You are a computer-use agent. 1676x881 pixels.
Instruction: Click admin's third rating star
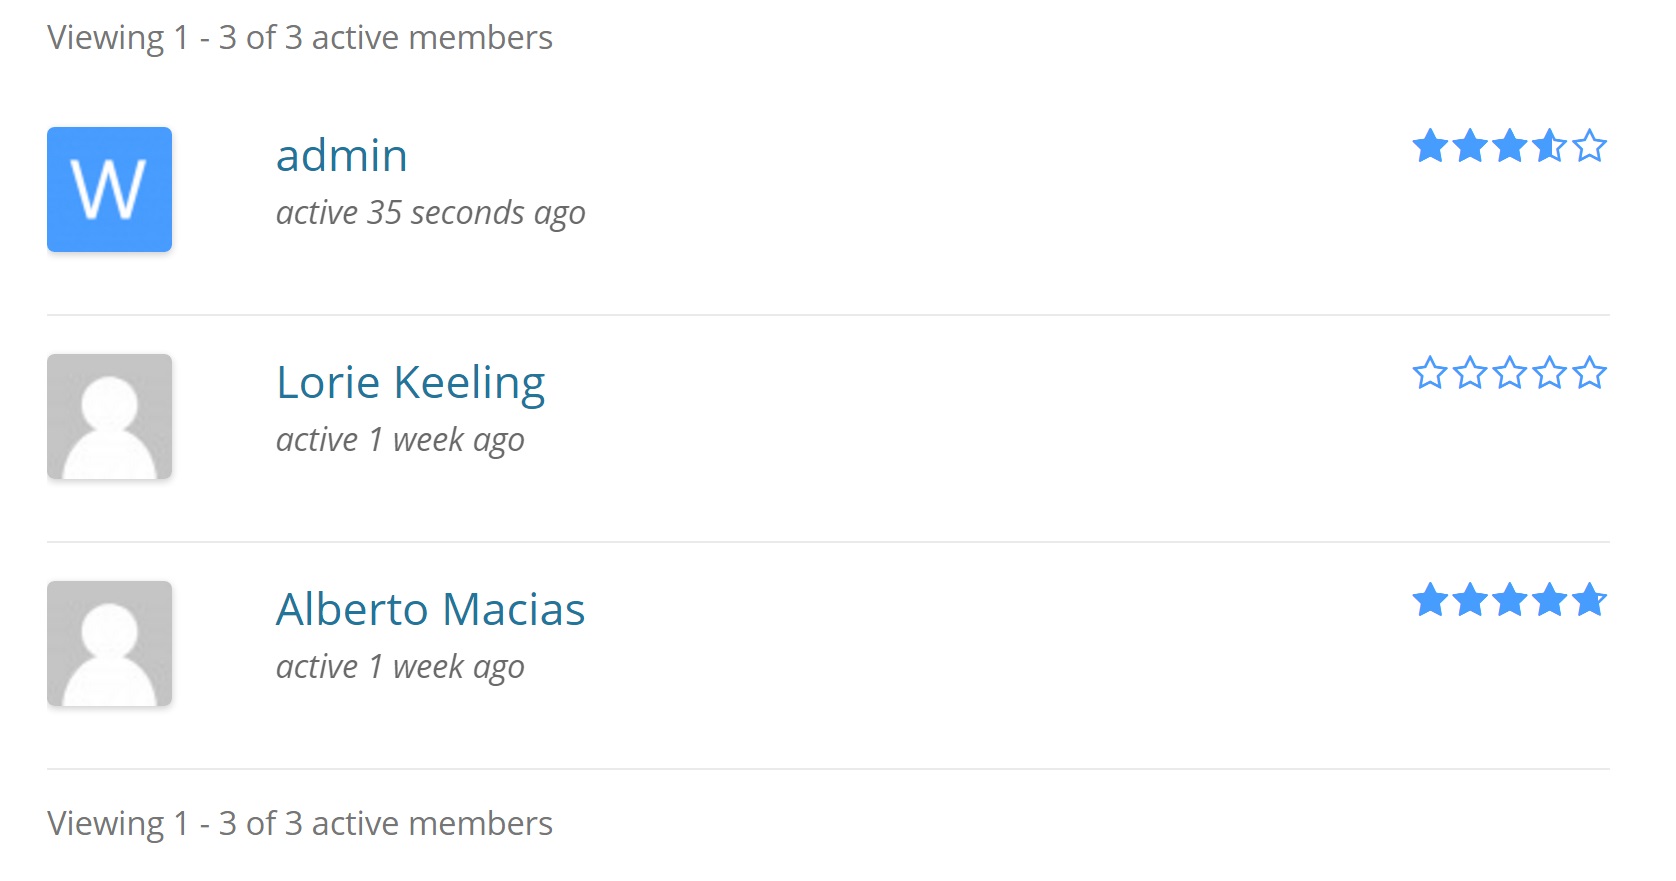point(1509,146)
